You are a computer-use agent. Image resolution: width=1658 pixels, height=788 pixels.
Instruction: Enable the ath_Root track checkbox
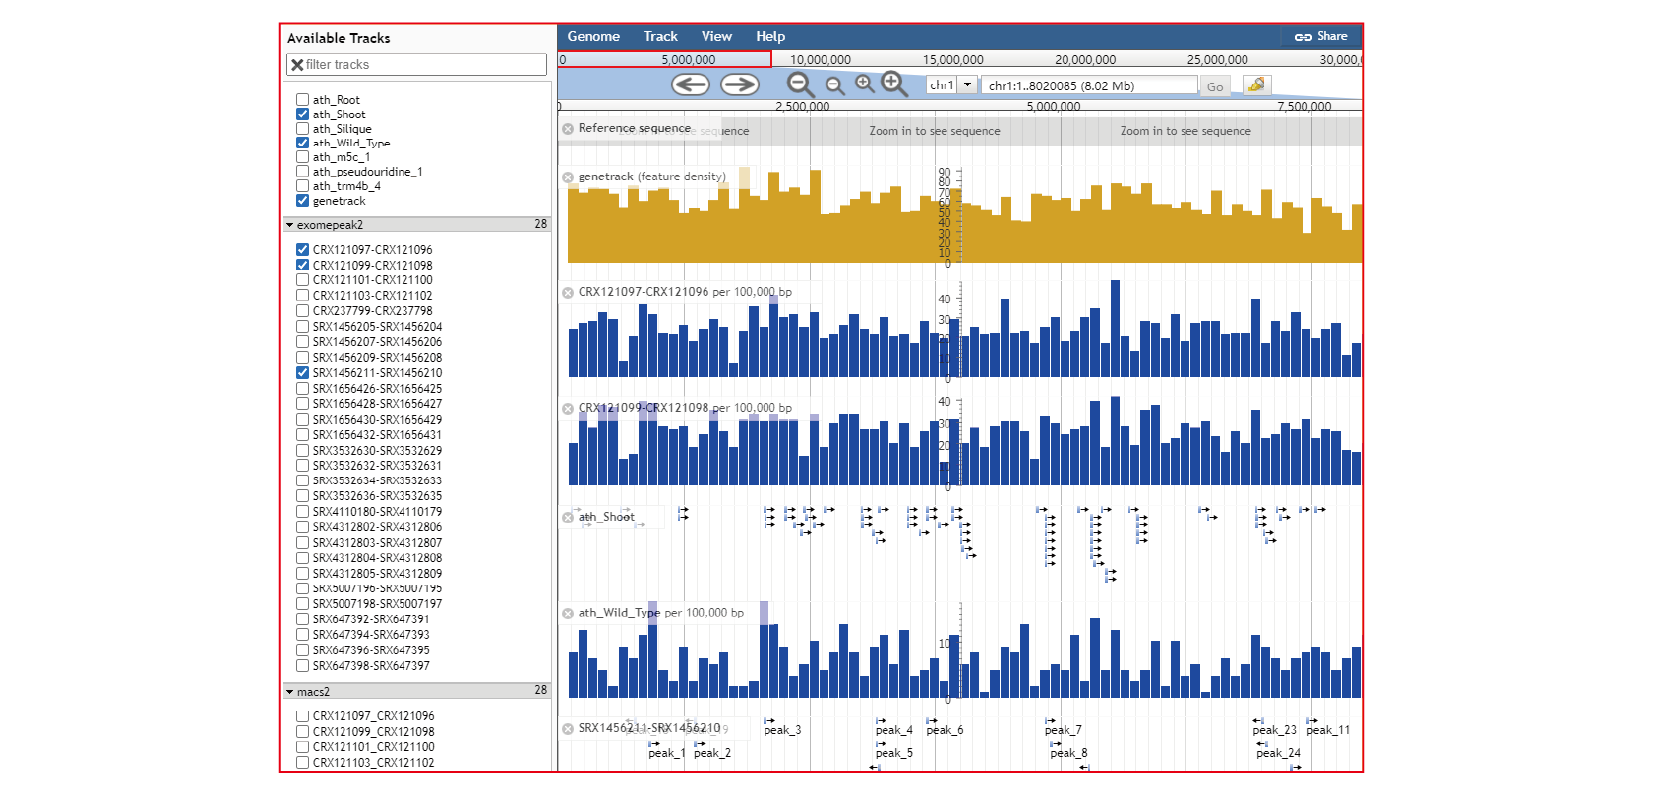tap(302, 100)
